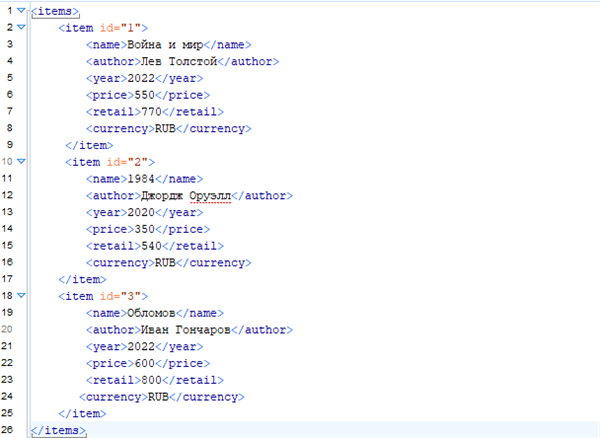Image resolution: width=600 pixels, height=438 pixels.
Task: Click the name value 1984
Action: [142, 178]
